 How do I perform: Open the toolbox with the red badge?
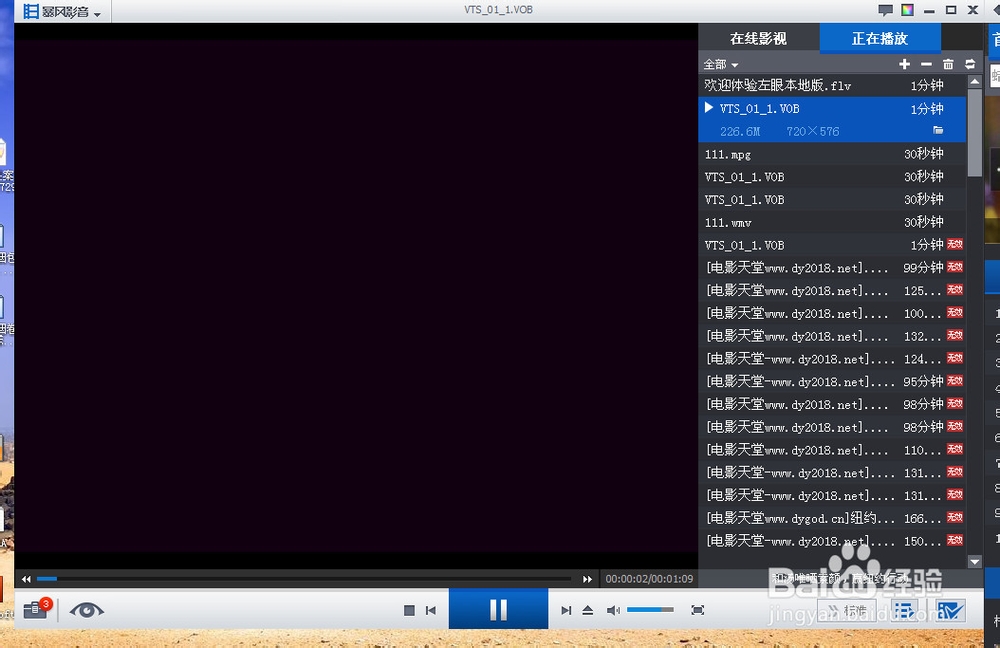click(x=36, y=609)
